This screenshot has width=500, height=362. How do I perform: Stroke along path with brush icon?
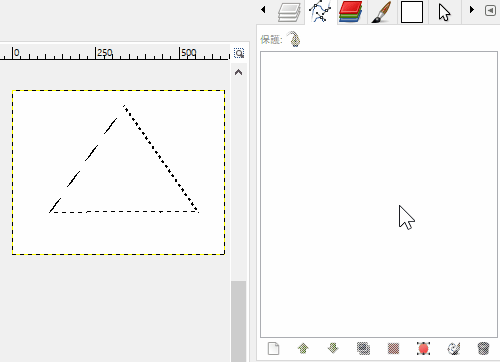click(x=453, y=349)
